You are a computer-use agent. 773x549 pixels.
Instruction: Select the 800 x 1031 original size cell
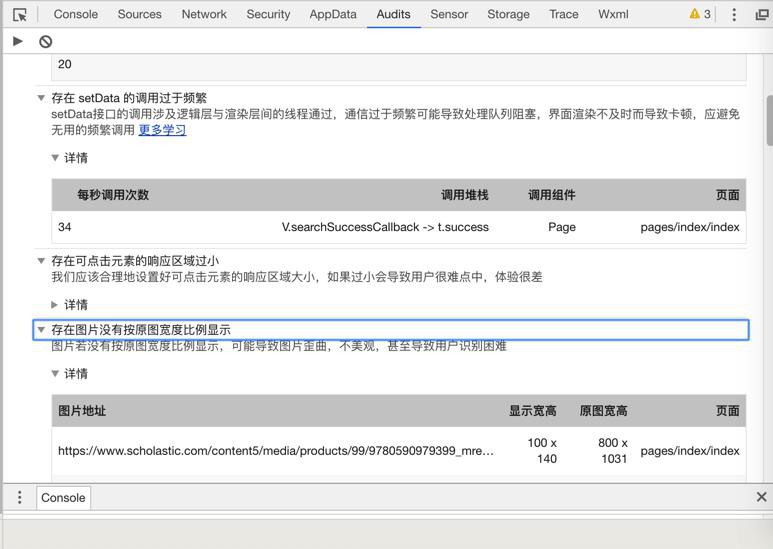[x=613, y=450]
